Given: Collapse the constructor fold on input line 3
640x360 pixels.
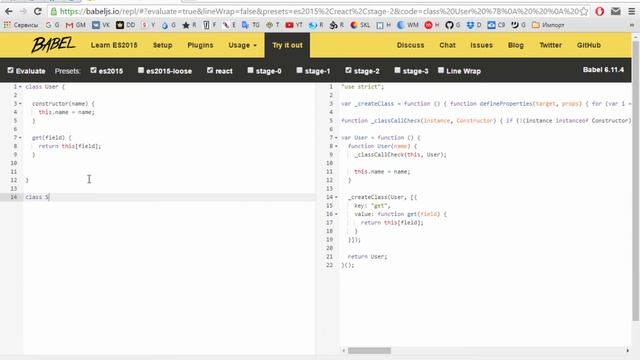Looking at the screenshot, I should (20, 104).
